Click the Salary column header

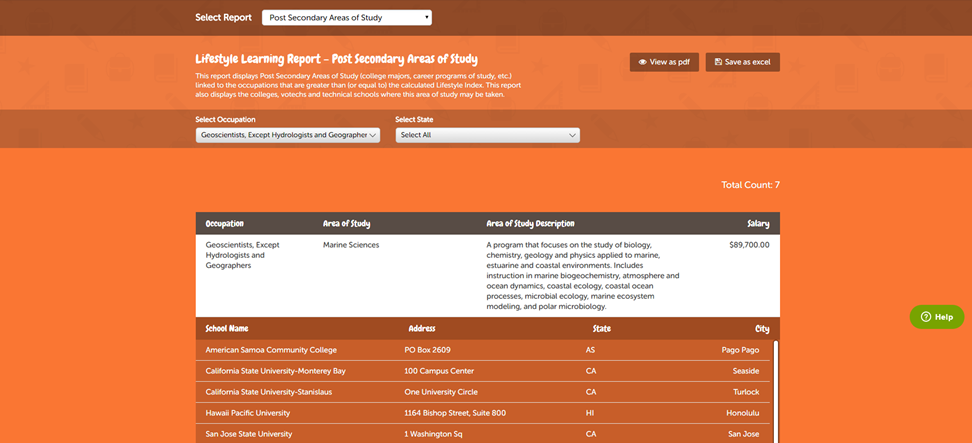[757, 223]
